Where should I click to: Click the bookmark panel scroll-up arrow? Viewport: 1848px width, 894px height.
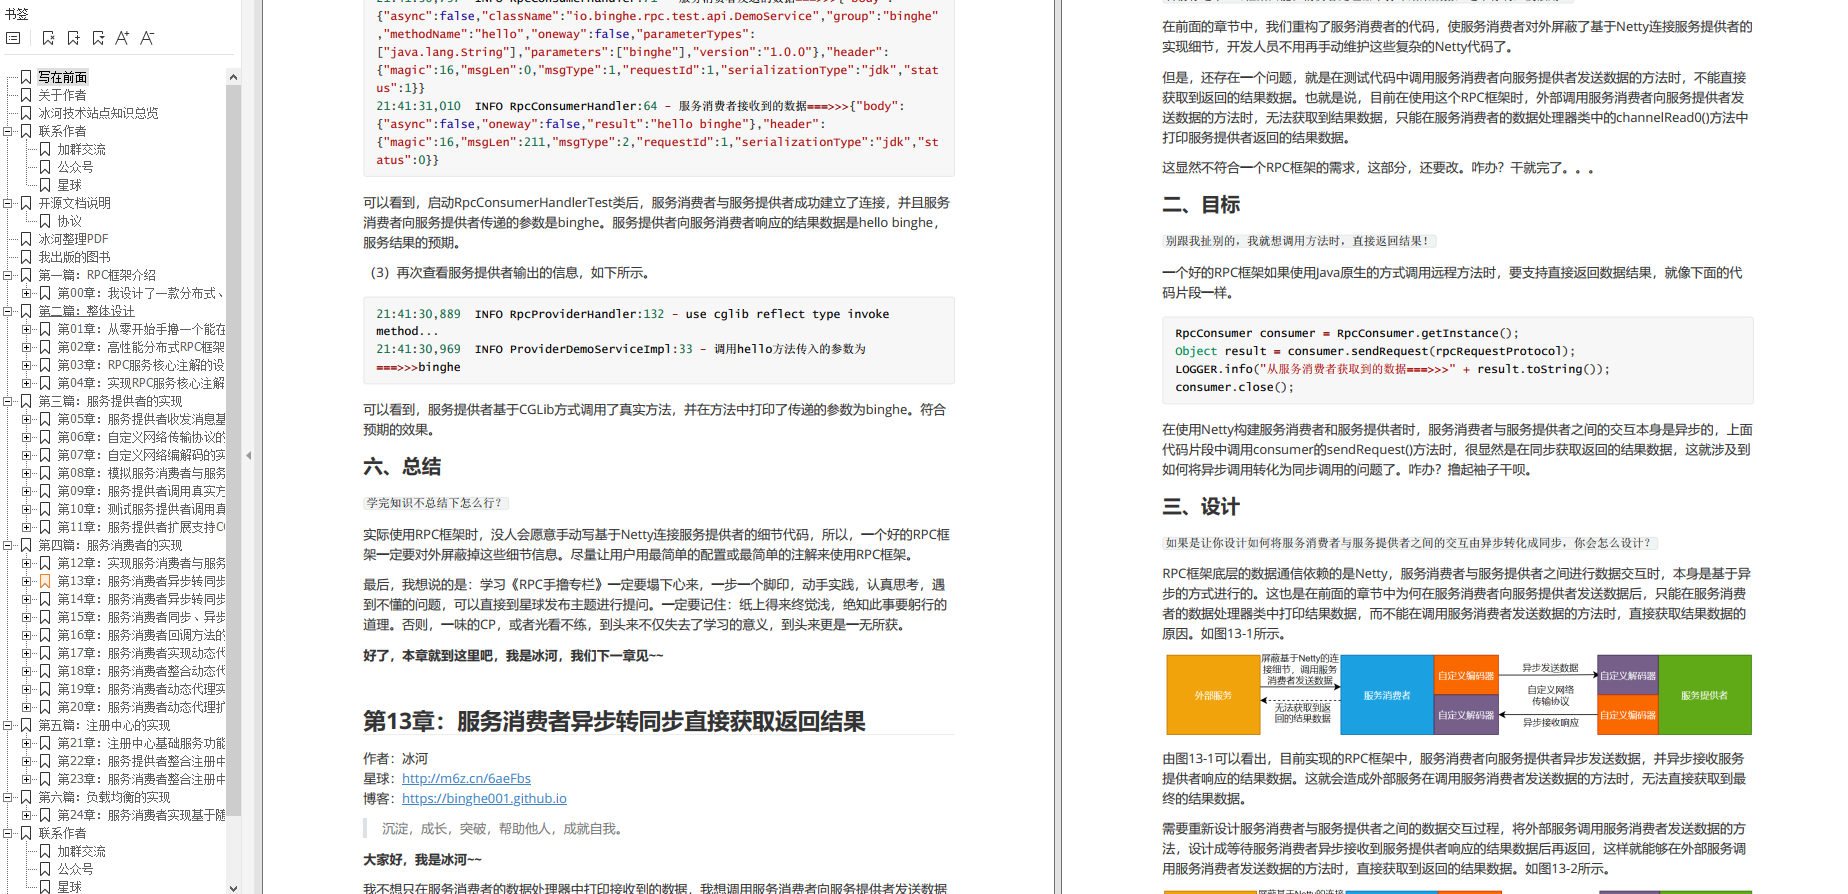[233, 77]
